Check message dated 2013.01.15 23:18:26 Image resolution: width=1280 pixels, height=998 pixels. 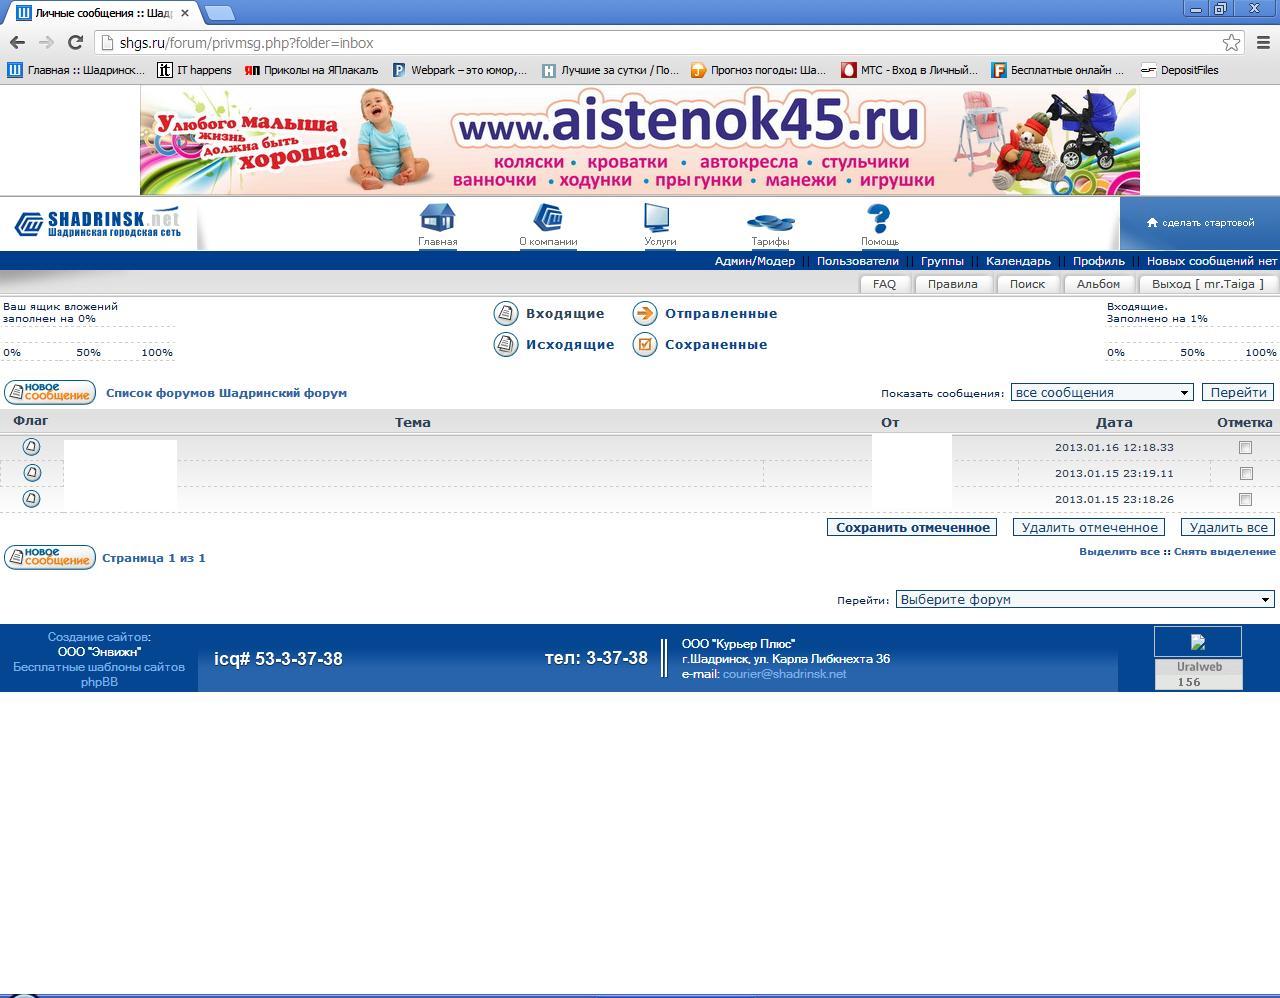click(1245, 499)
